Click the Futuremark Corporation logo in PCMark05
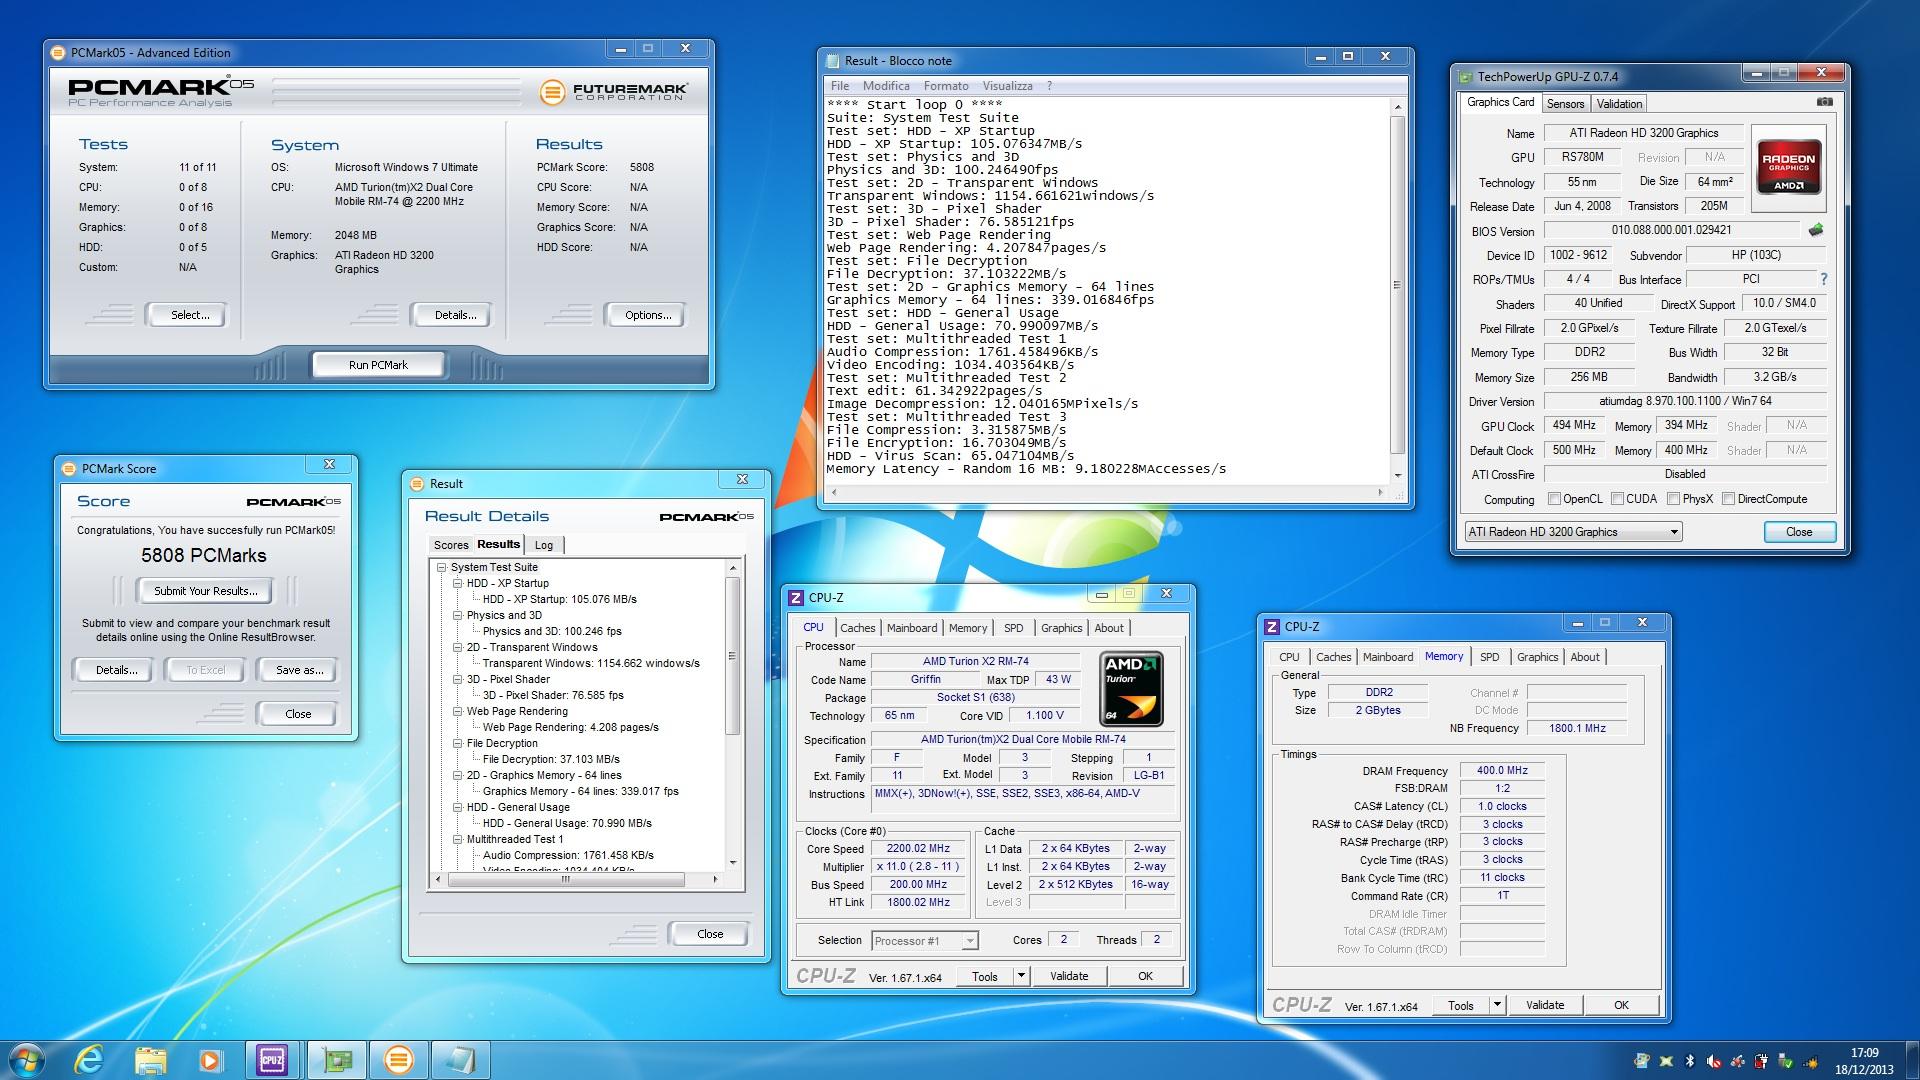 pos(614,92)
